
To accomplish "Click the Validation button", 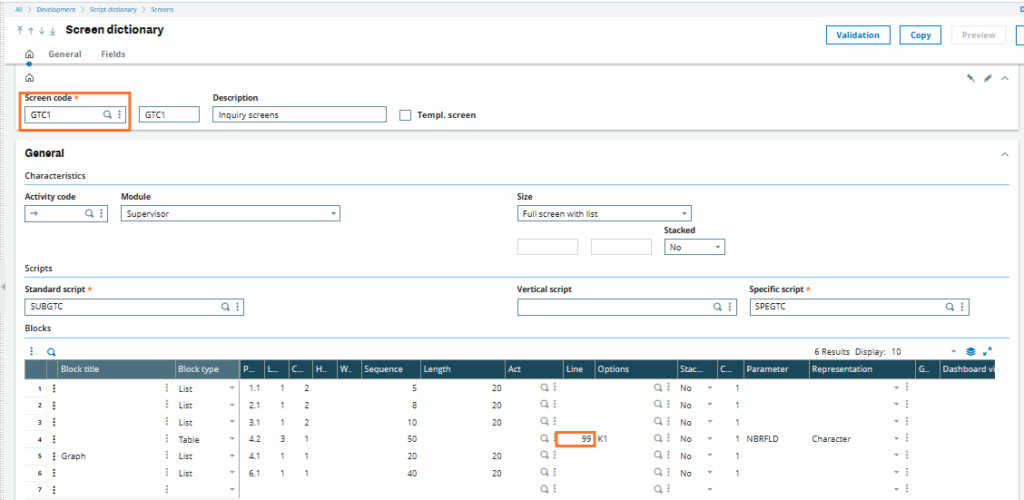I will click(857, 35).
